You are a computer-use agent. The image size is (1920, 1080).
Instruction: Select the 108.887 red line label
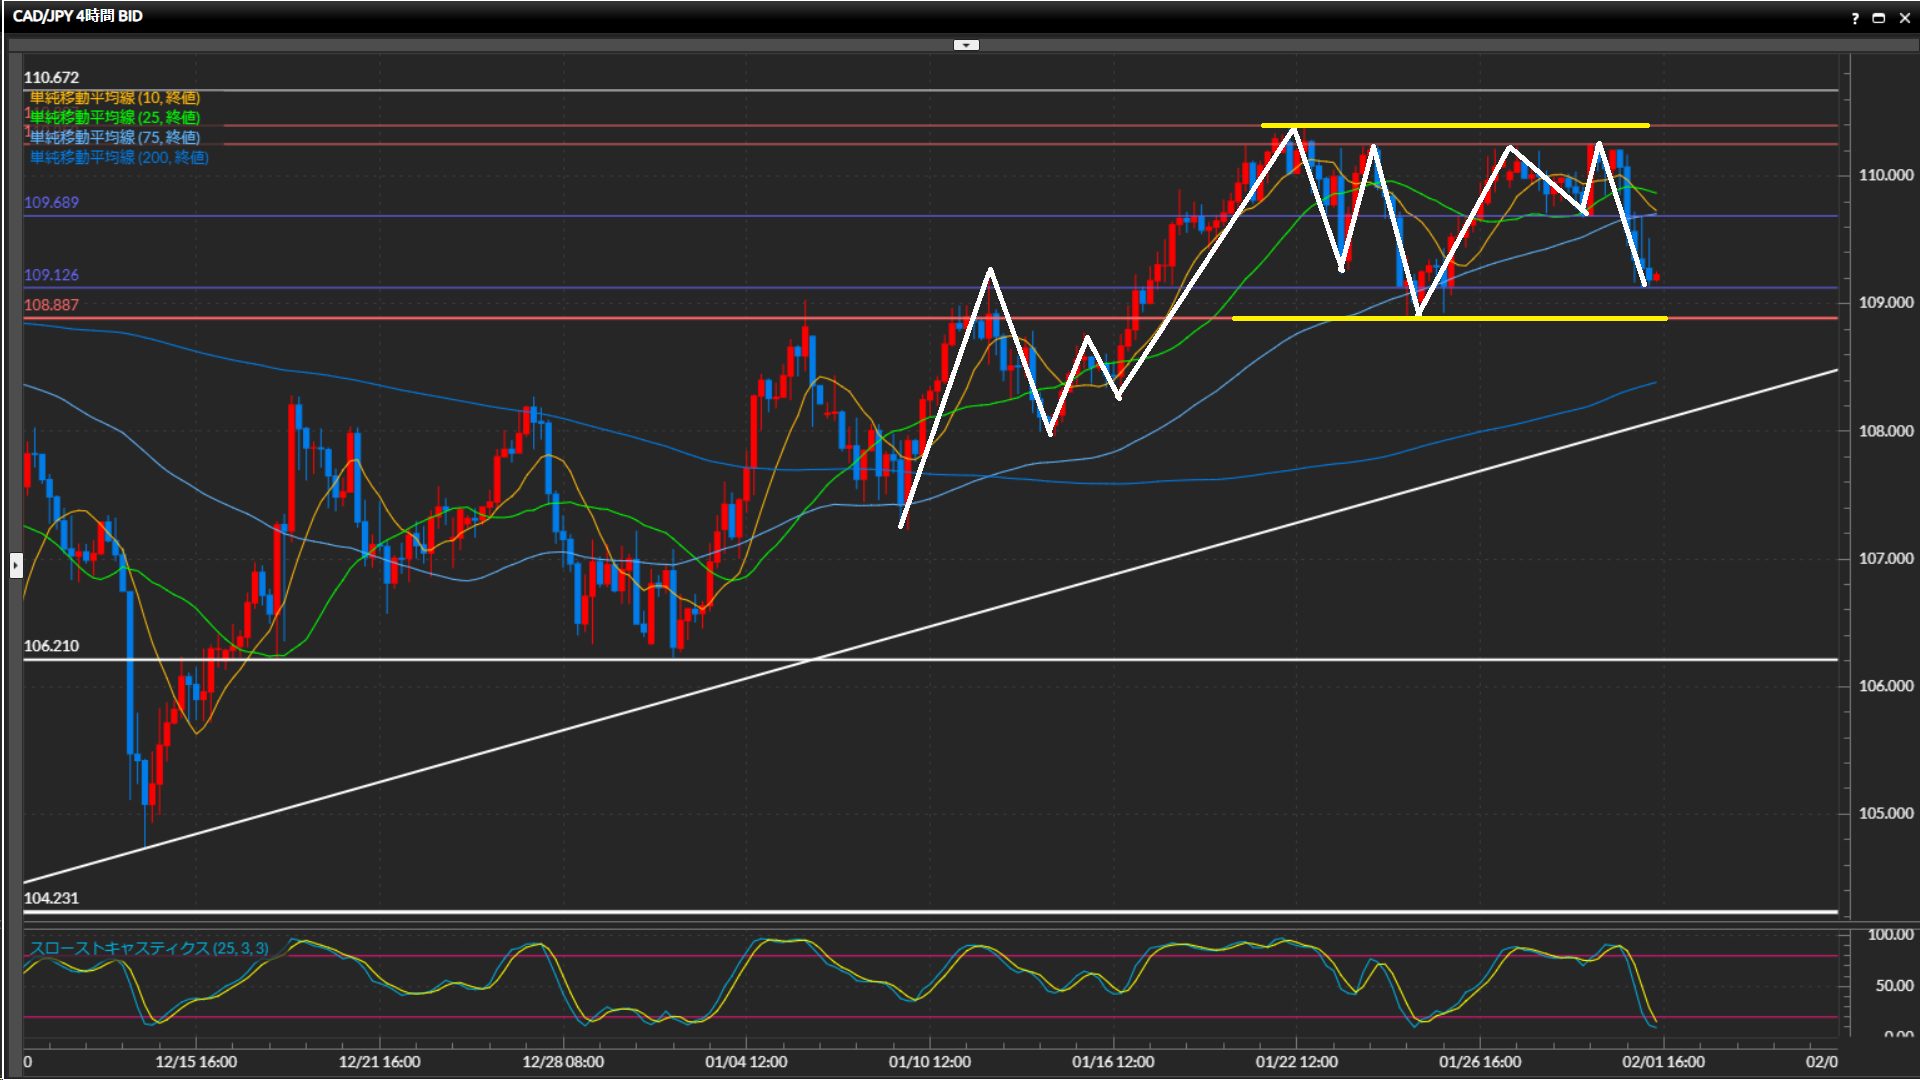coord(51,304)
